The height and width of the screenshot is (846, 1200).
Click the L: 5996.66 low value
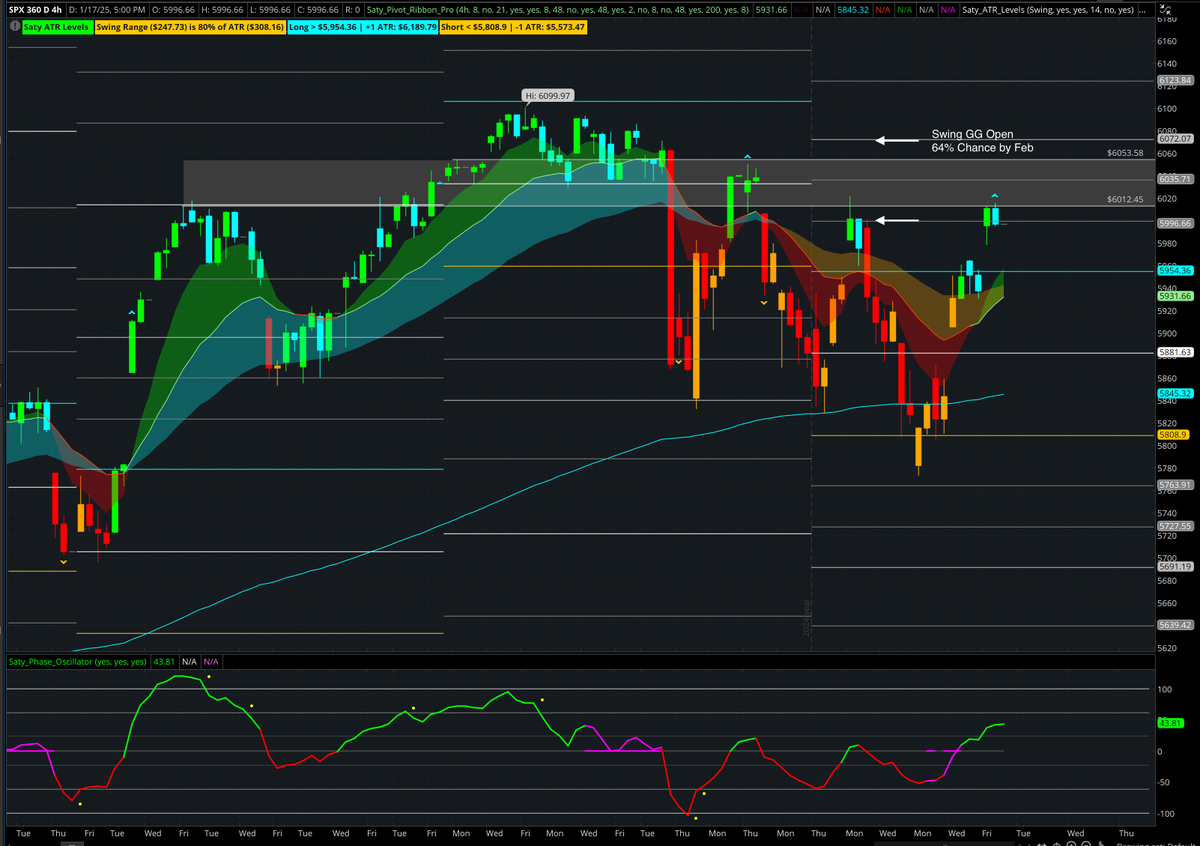click(270, 9)
